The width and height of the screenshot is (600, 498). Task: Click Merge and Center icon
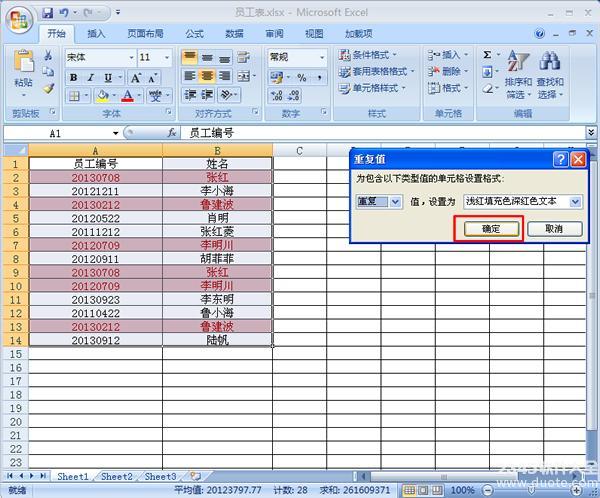pos(244,77)
